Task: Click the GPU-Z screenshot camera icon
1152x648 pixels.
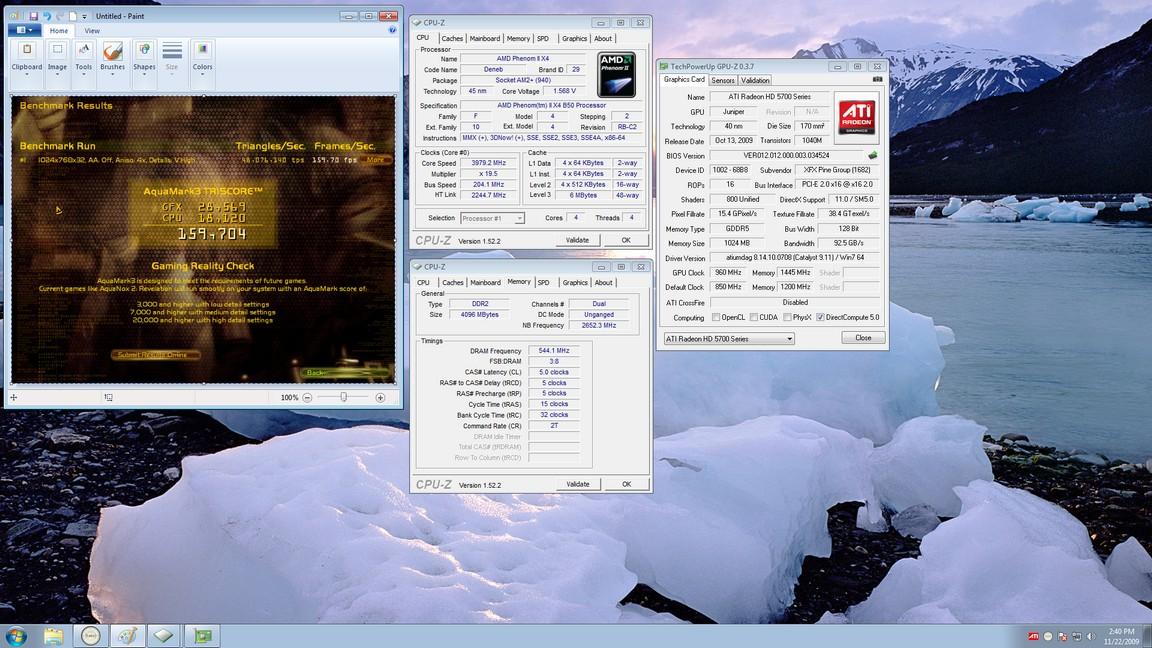Action: pyautogui.click(x=877, y=79)
